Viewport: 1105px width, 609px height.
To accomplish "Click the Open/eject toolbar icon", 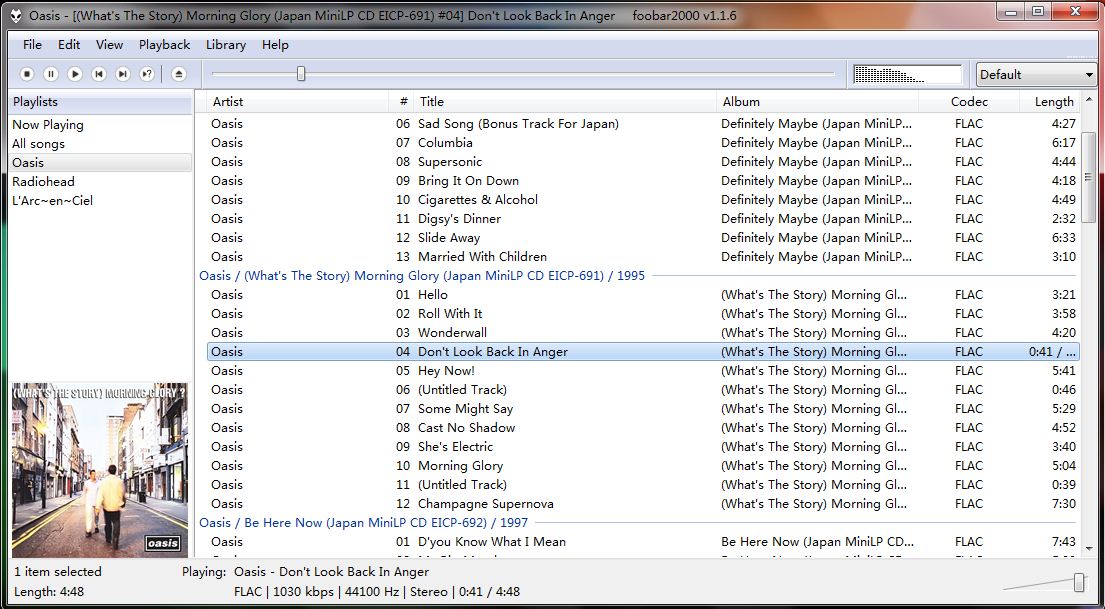I will pos(178,74).
